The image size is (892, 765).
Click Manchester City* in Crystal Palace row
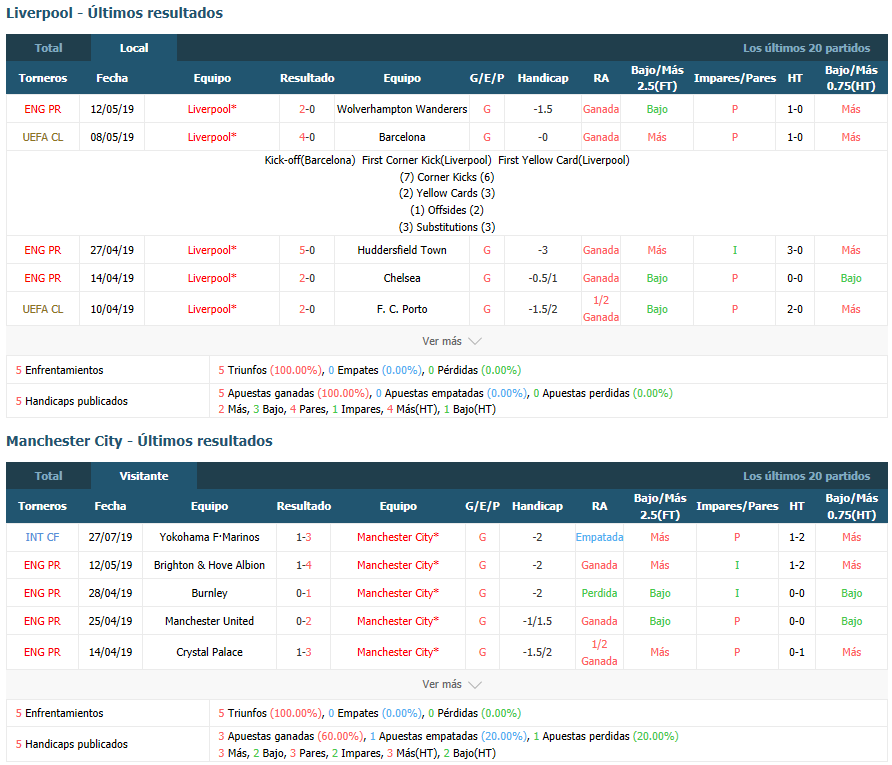point(398,652)
